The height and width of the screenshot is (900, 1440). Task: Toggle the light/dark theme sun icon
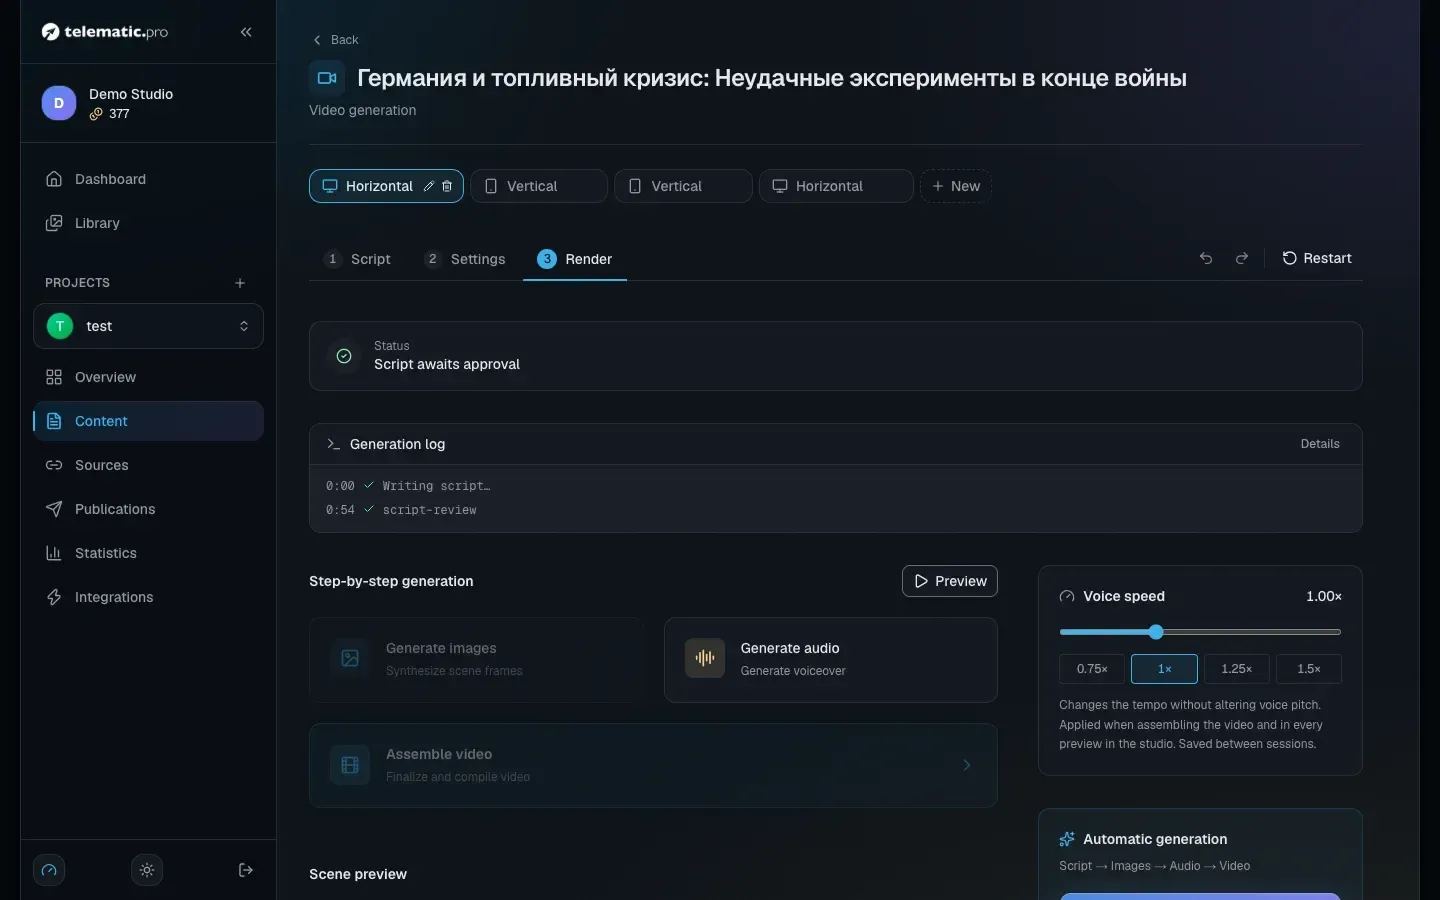[147, 870]
